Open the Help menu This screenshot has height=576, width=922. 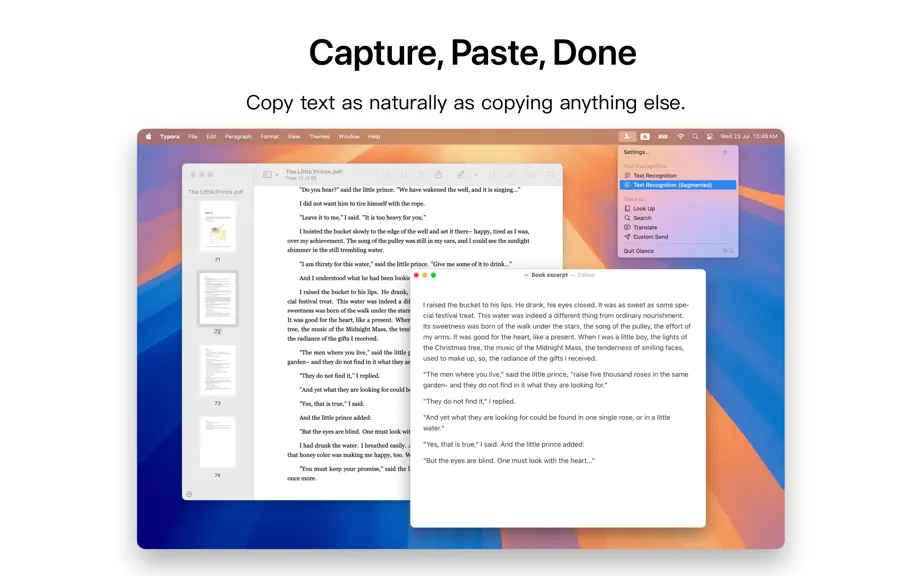click(374, 136)
